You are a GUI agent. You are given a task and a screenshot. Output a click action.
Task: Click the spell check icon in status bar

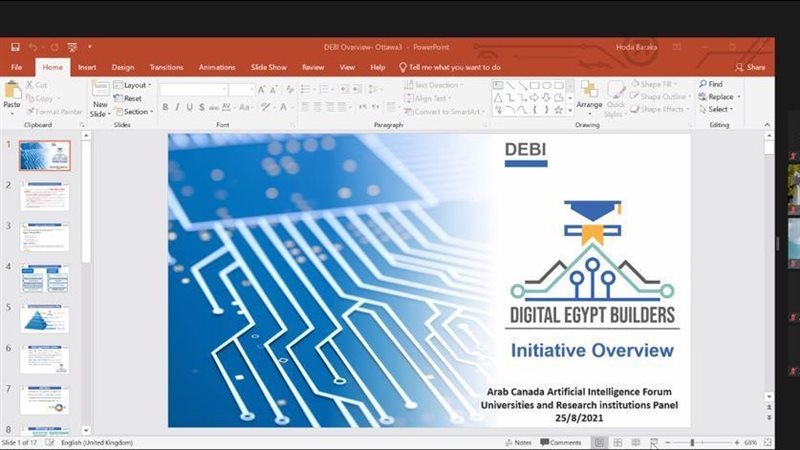tap(49, 442)
